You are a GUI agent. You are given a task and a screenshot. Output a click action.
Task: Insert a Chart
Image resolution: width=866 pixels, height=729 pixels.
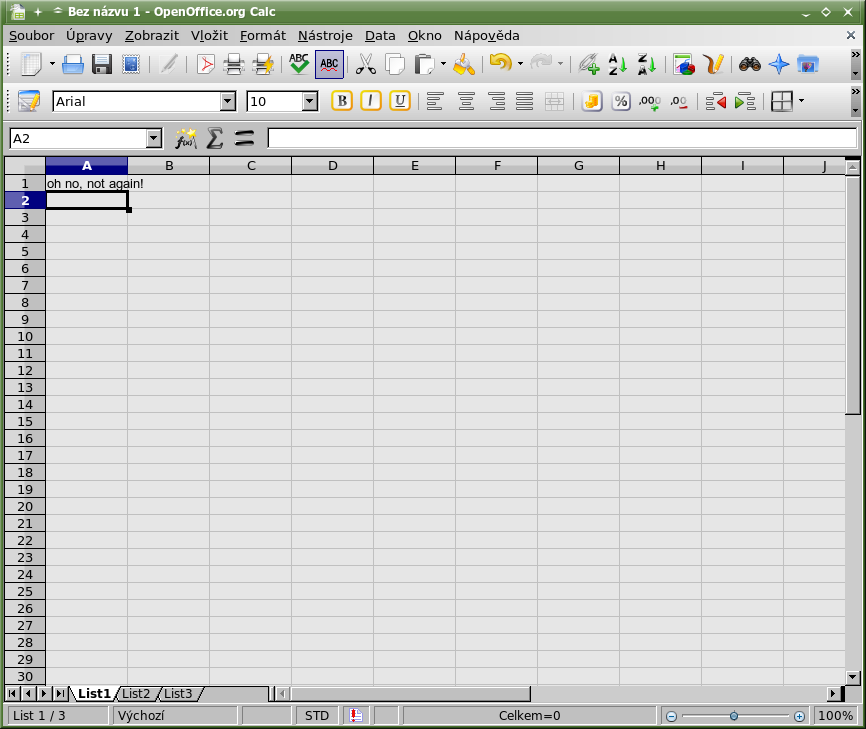click(684, 65)
